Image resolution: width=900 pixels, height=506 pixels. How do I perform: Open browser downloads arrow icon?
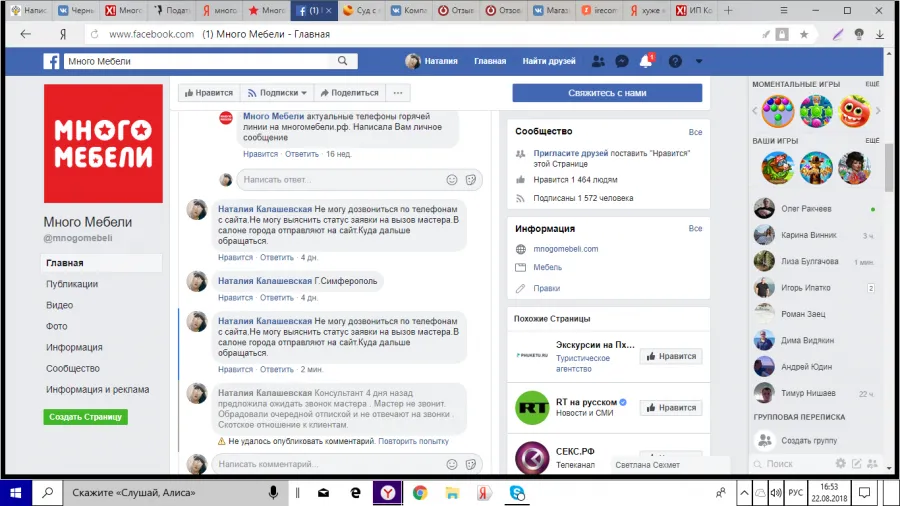tap(879, 34)
